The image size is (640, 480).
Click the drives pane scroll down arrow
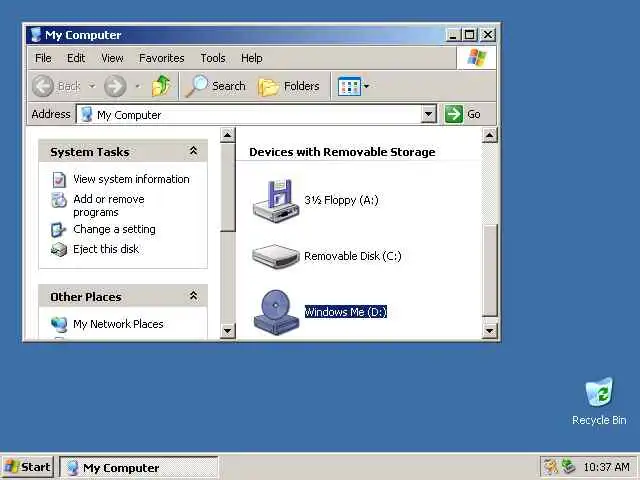[x=489, y=330]
